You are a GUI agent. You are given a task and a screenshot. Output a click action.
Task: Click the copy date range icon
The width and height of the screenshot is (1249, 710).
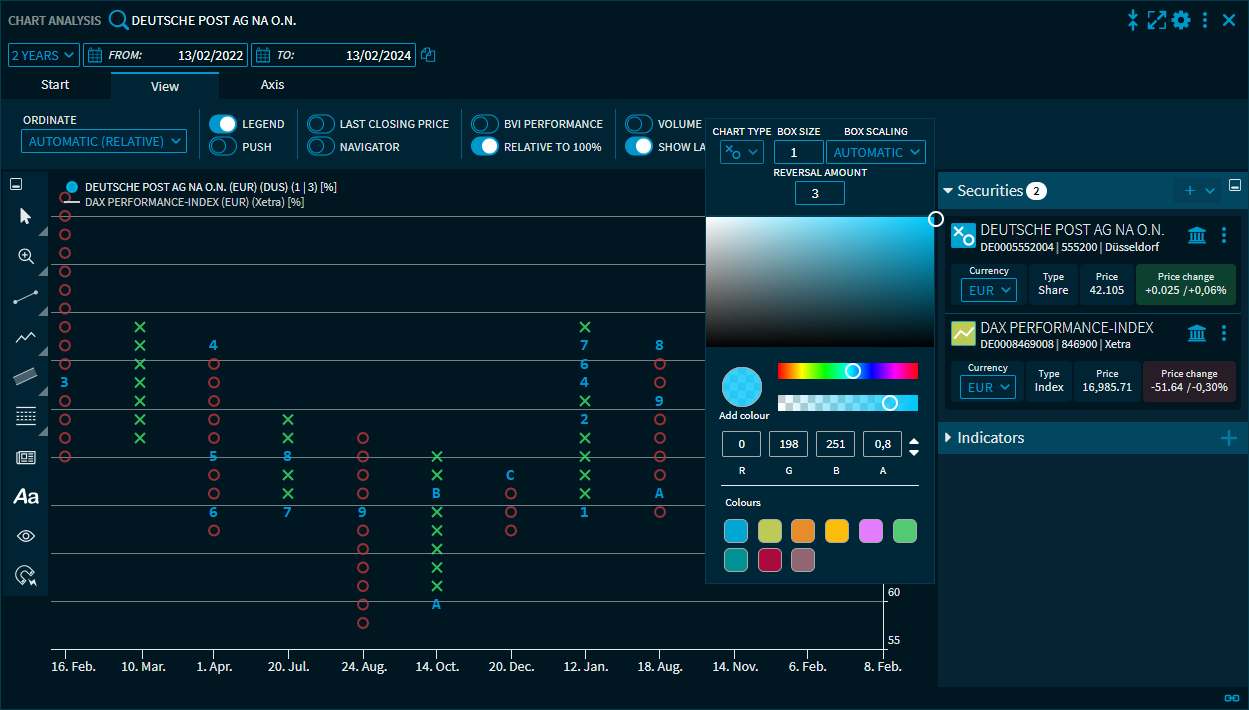point(428,55)
